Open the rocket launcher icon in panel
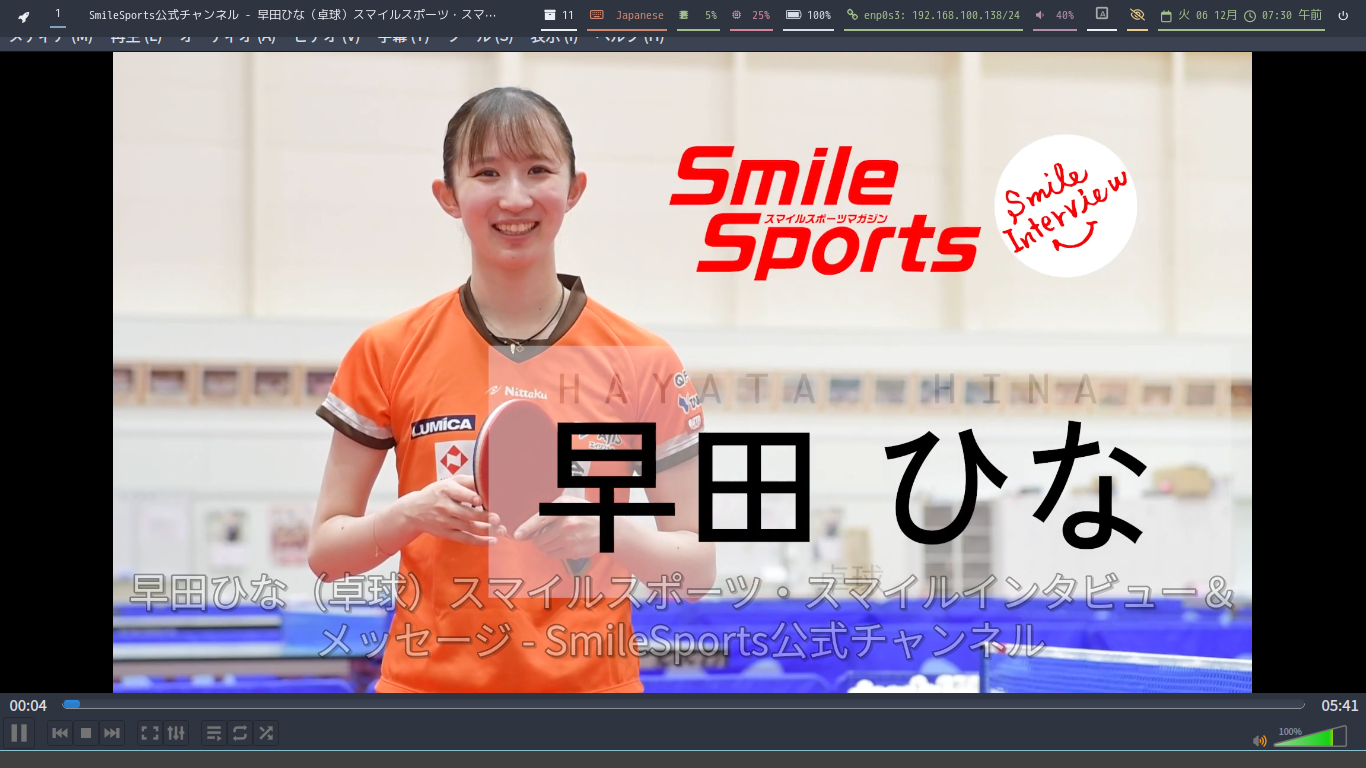This screenshot has width=1366, height=768. (x=24, y=16)
